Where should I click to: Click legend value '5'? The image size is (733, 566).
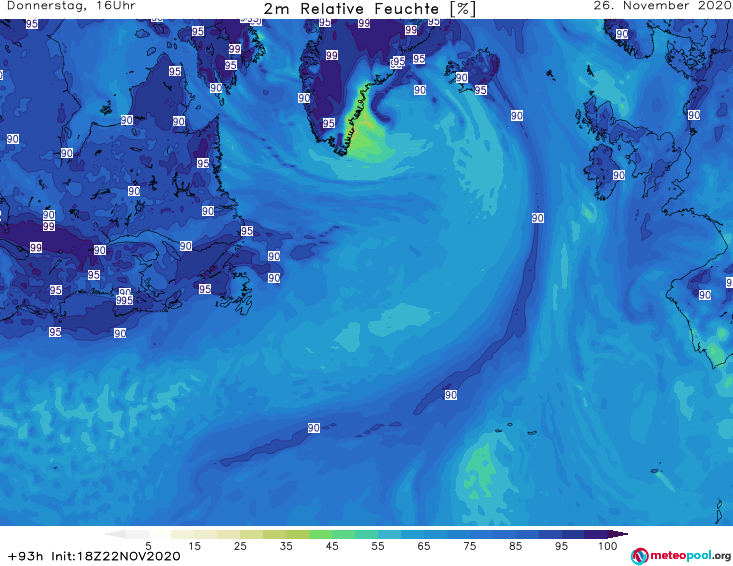pyautogui.click(x=148, y=546)
